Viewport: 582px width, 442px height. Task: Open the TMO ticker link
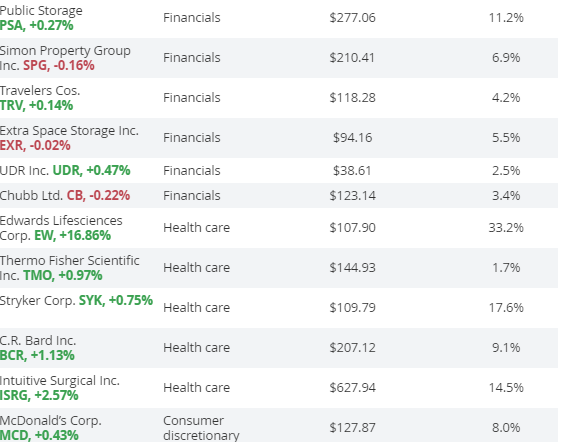63,275
